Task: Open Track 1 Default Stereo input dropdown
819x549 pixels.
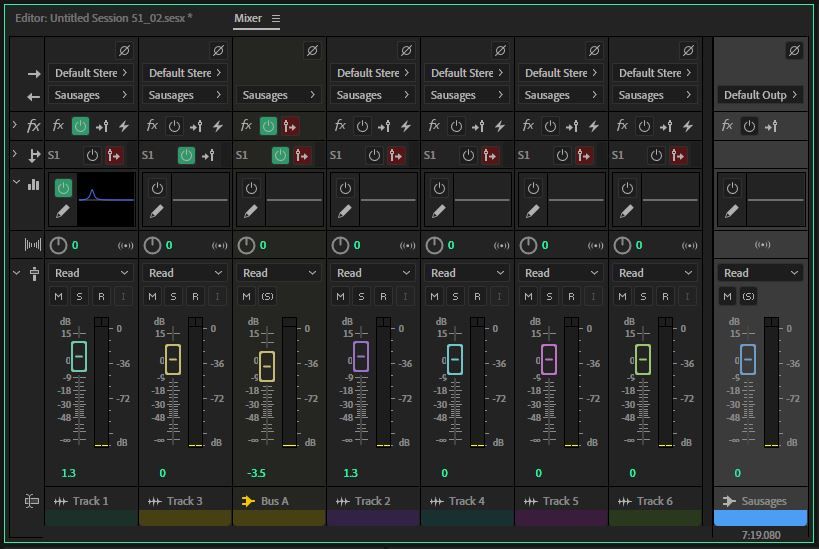Action: [x=91, y=73]
